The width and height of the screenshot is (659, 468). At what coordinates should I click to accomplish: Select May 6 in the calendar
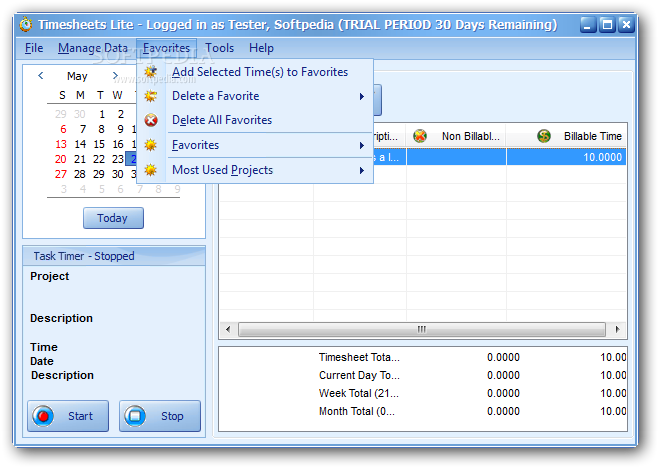63,129
